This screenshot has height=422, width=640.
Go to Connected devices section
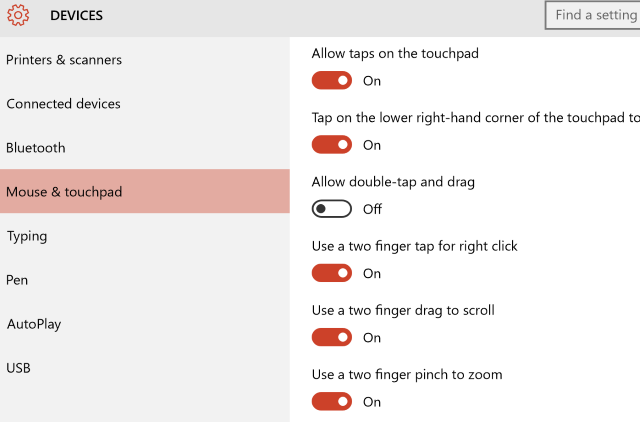[x=63, y=104]
